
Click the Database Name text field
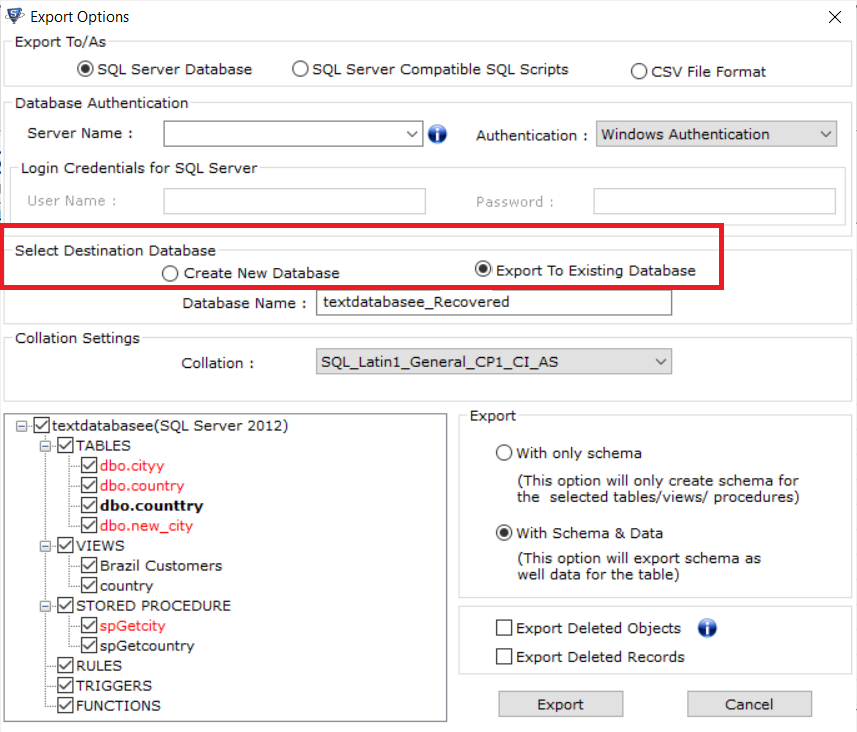pos(494,302)
